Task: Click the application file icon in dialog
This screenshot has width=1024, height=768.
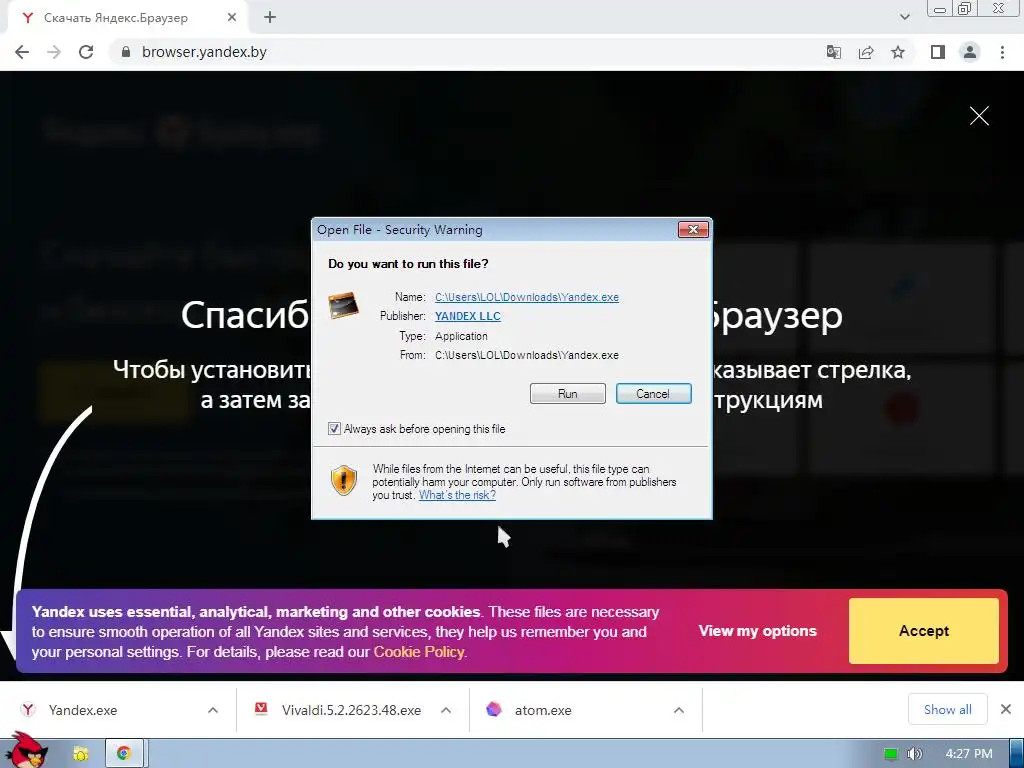Action: 344,305
